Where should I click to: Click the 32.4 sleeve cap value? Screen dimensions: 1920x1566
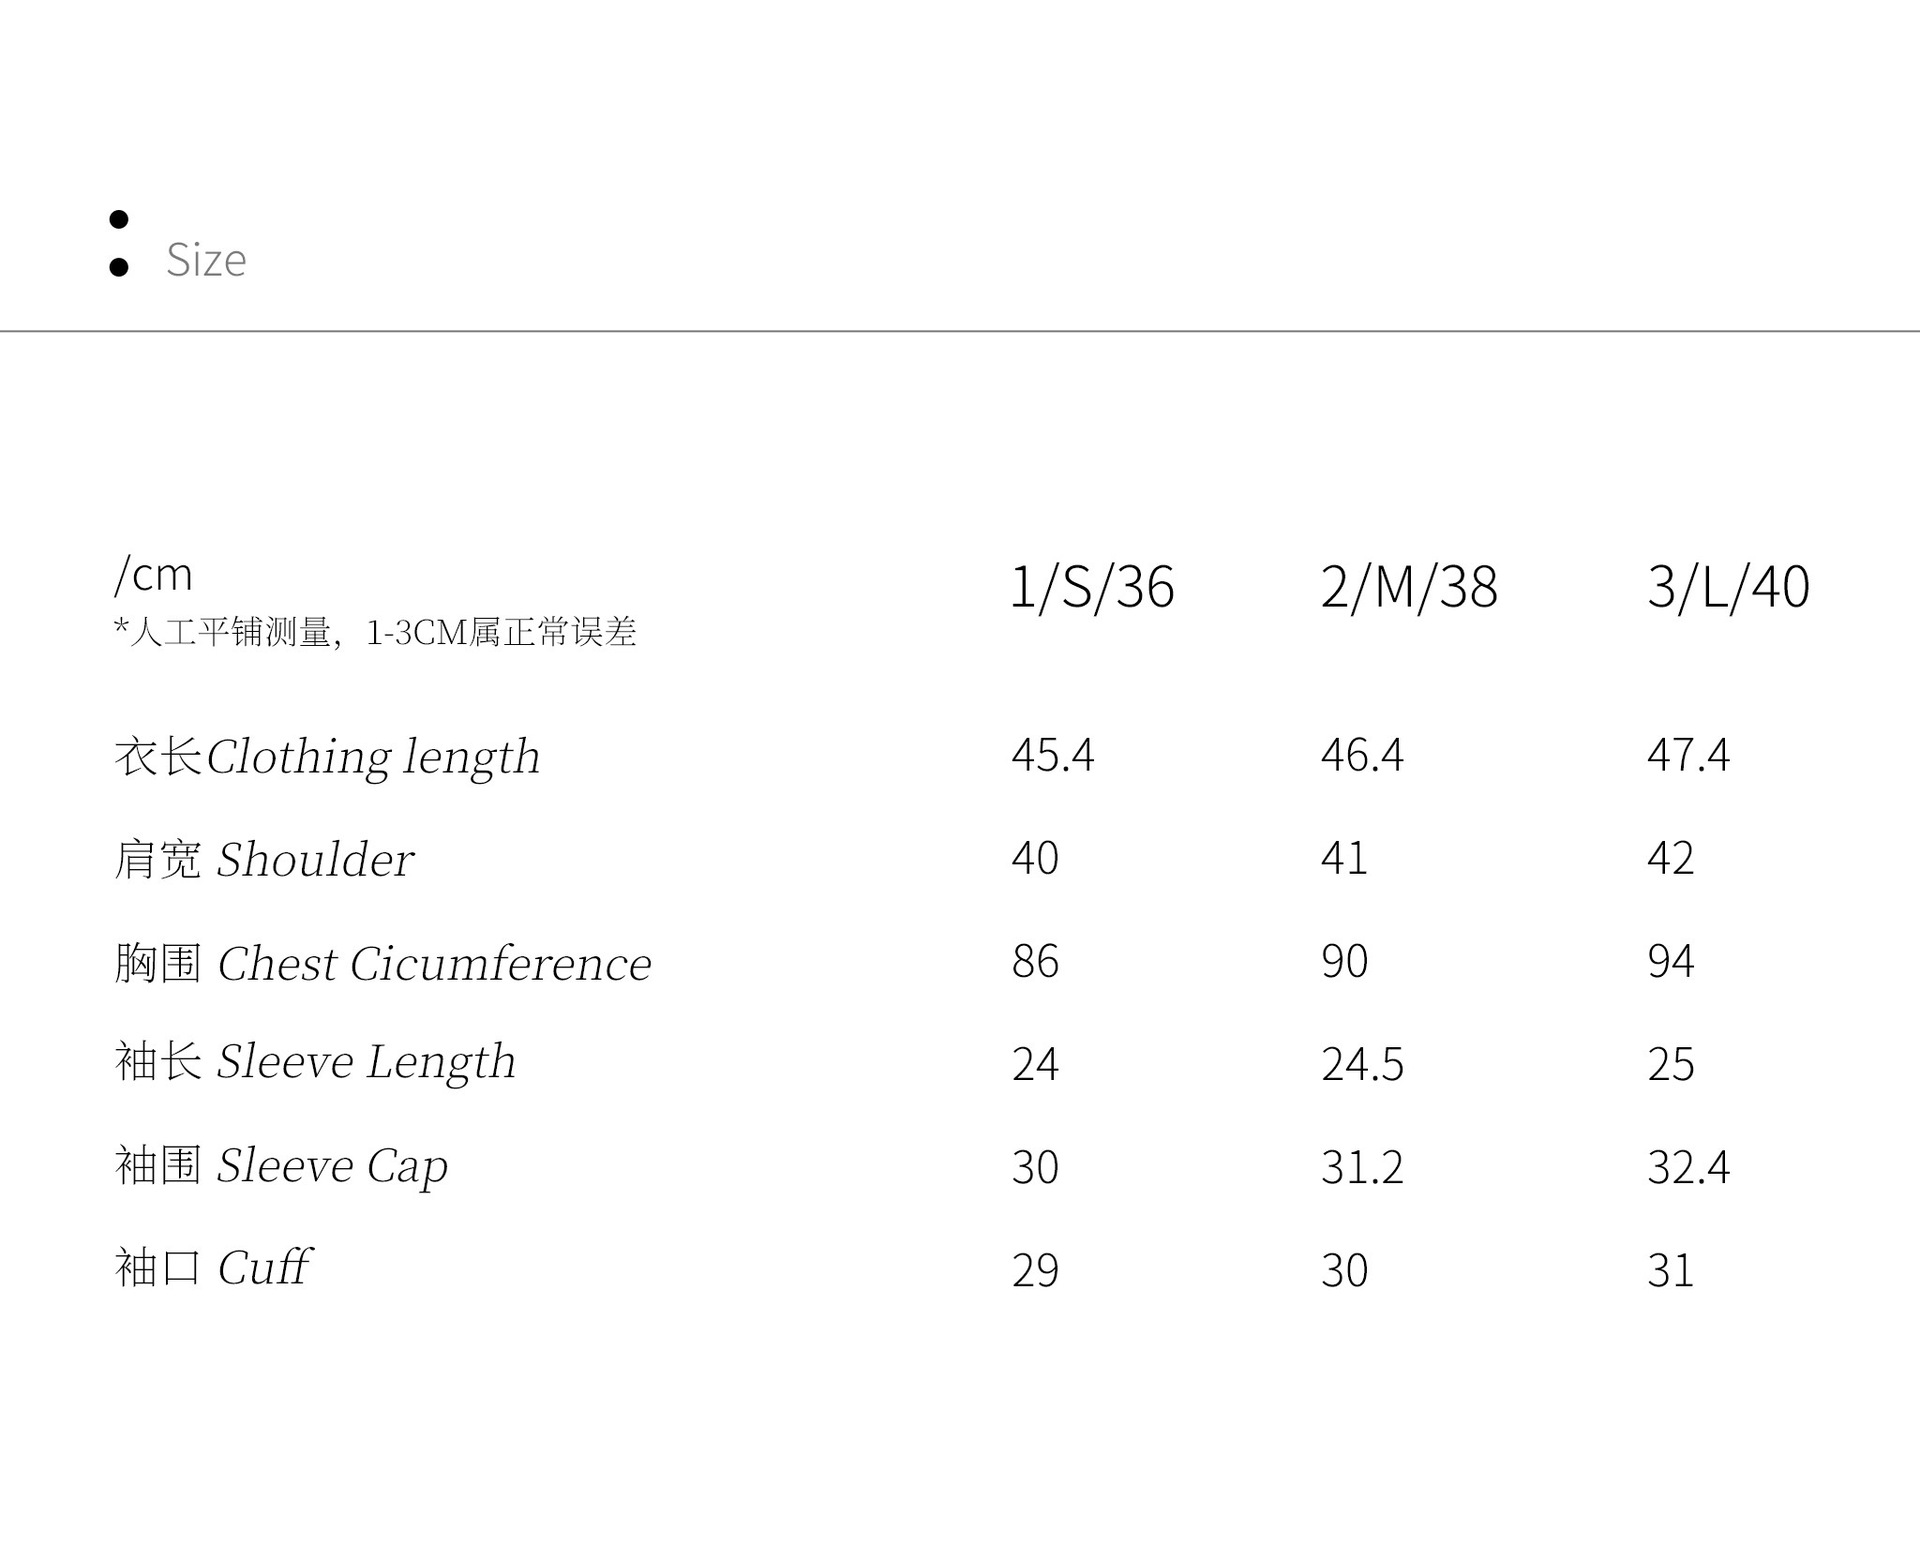[x=1688, y=1168]
